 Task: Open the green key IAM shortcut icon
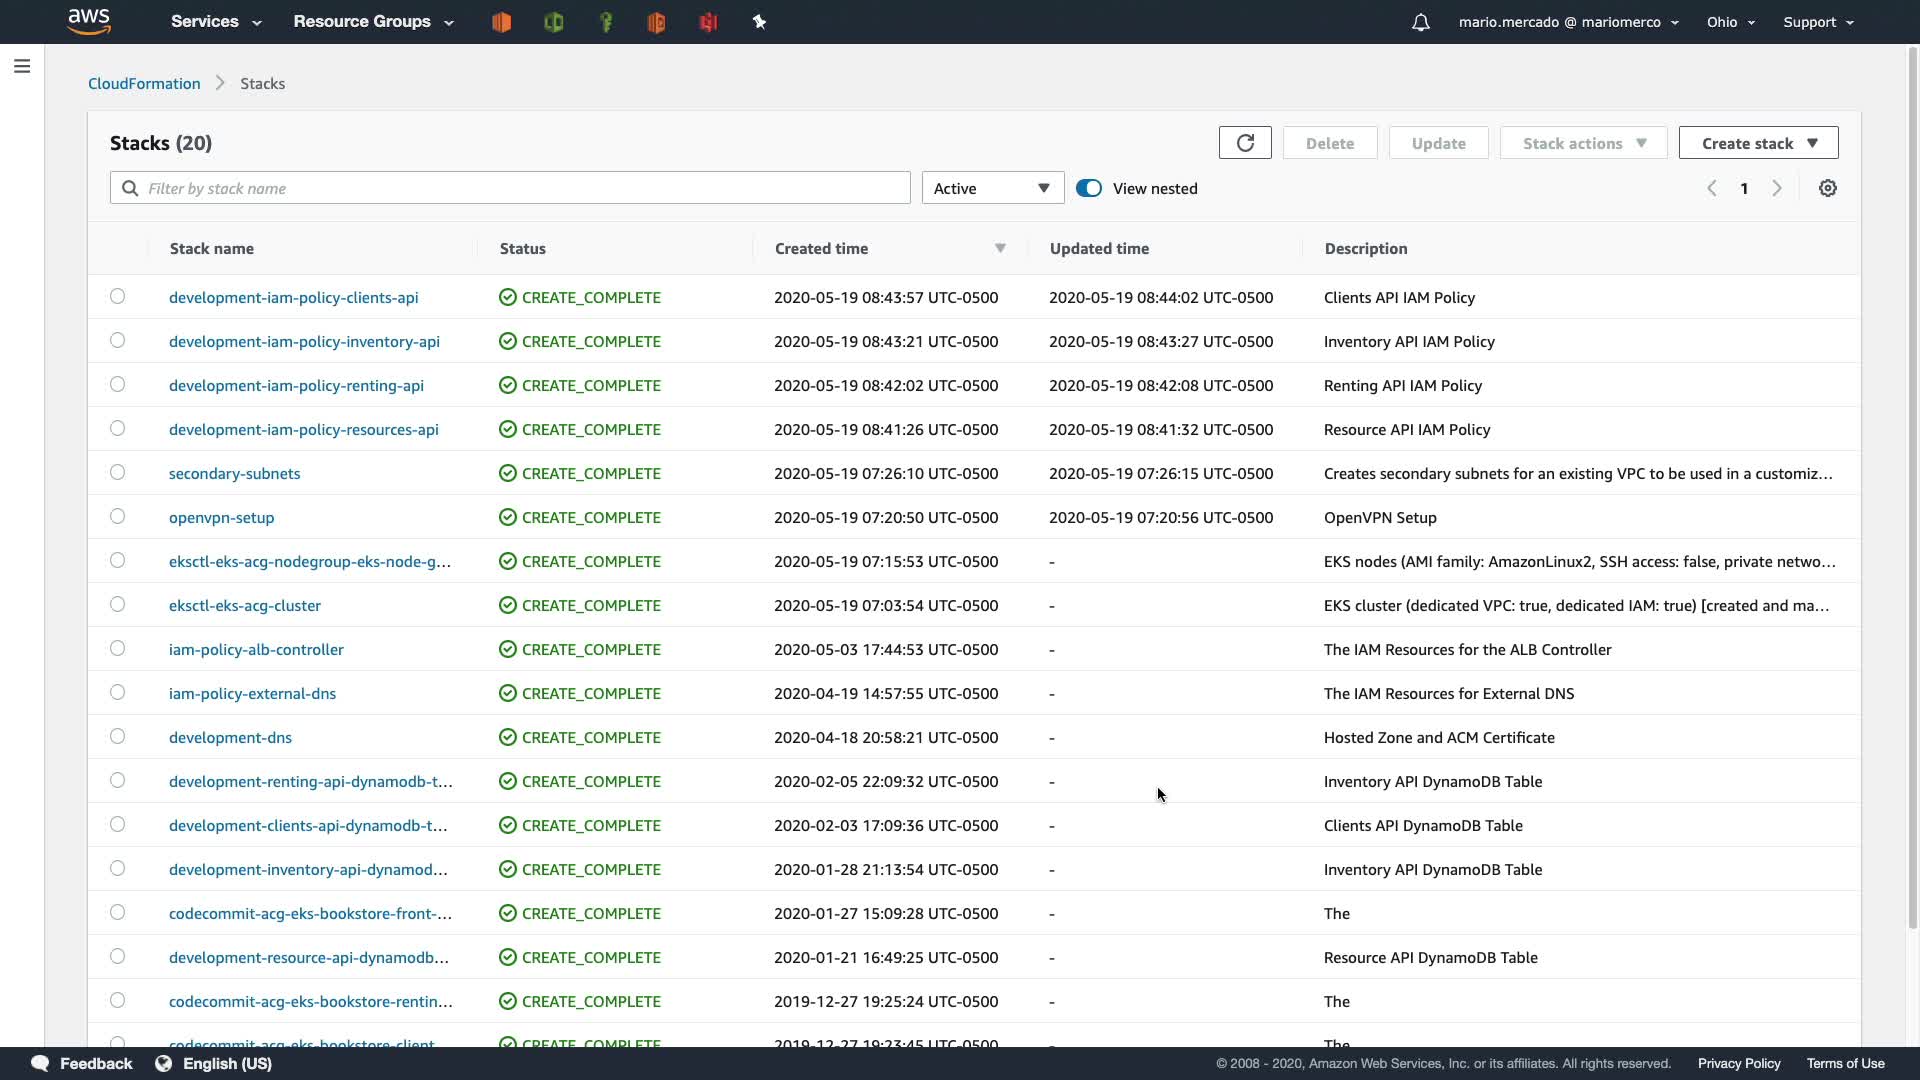(x=605, y=22)
